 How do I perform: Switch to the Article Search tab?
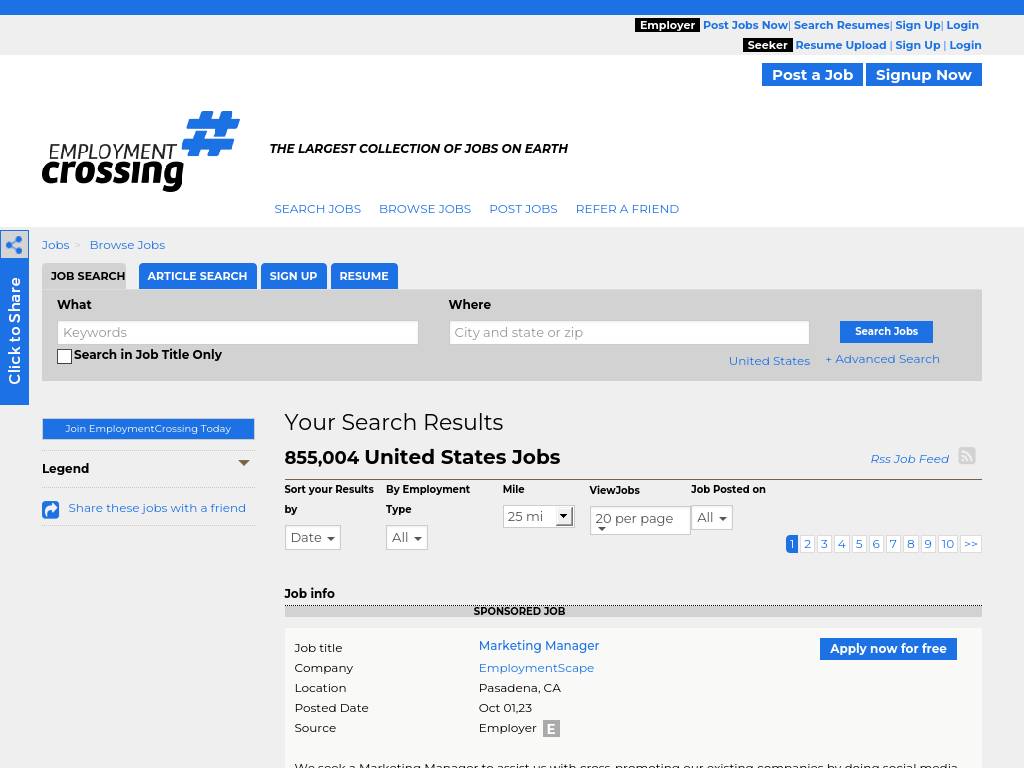[x=197, y=276]
